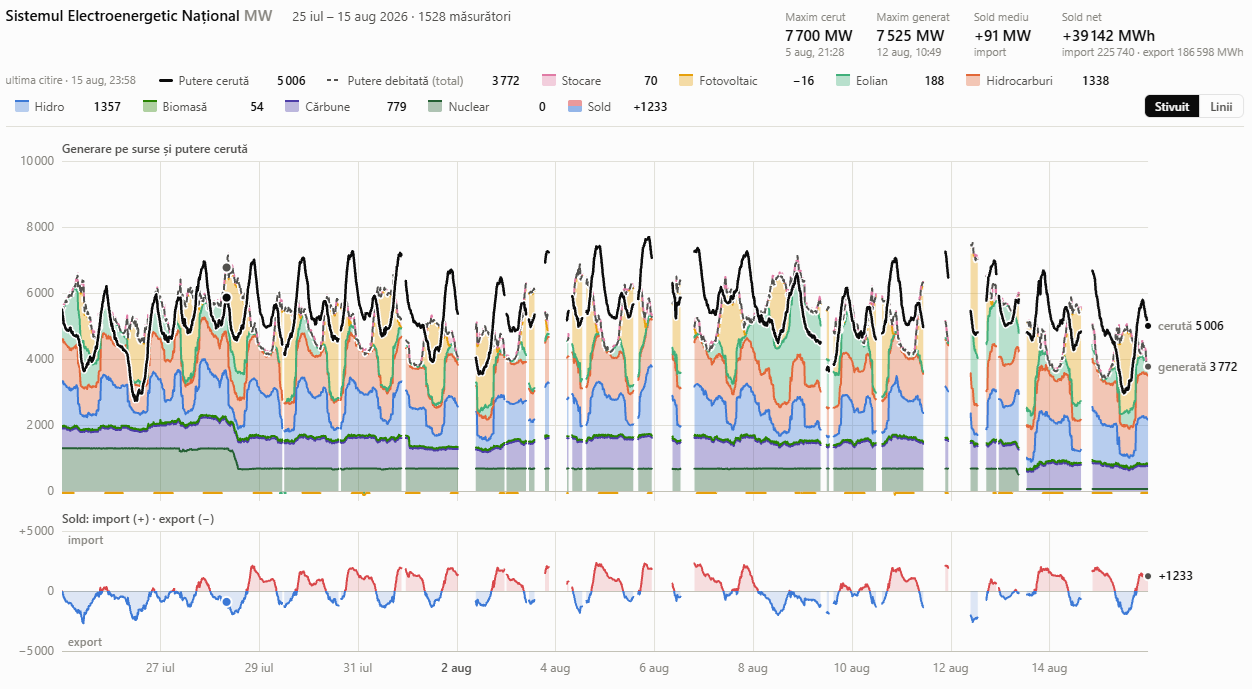Click the Maxim cerut value 7 700 MW
This screenshot has width=1252, height=689.
(819, 36)
